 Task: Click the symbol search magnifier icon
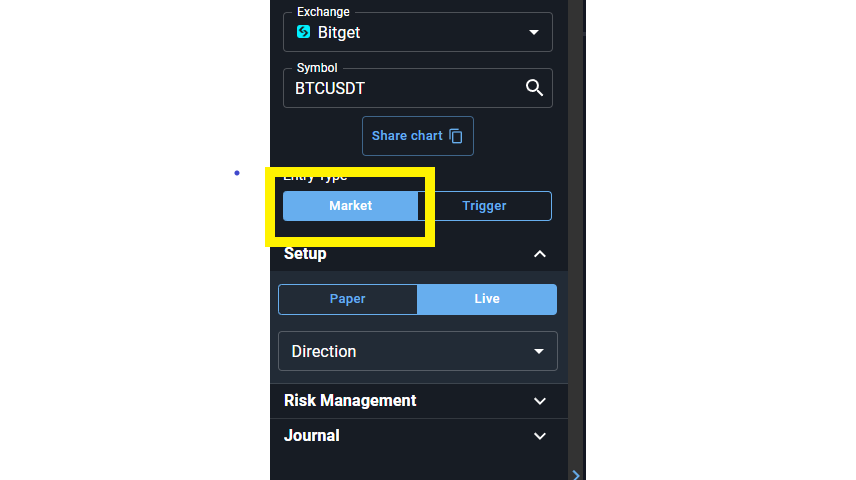[534, 88]
